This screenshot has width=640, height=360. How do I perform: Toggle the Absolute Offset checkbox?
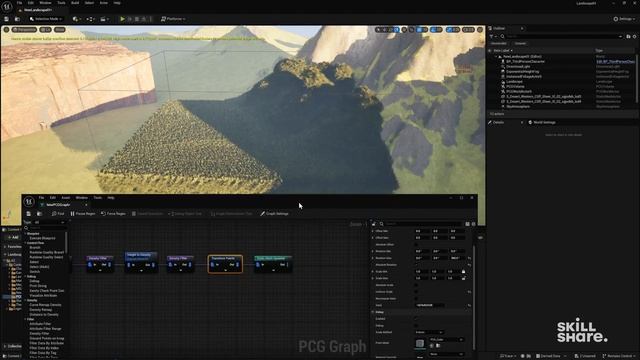tap(416, 244)
